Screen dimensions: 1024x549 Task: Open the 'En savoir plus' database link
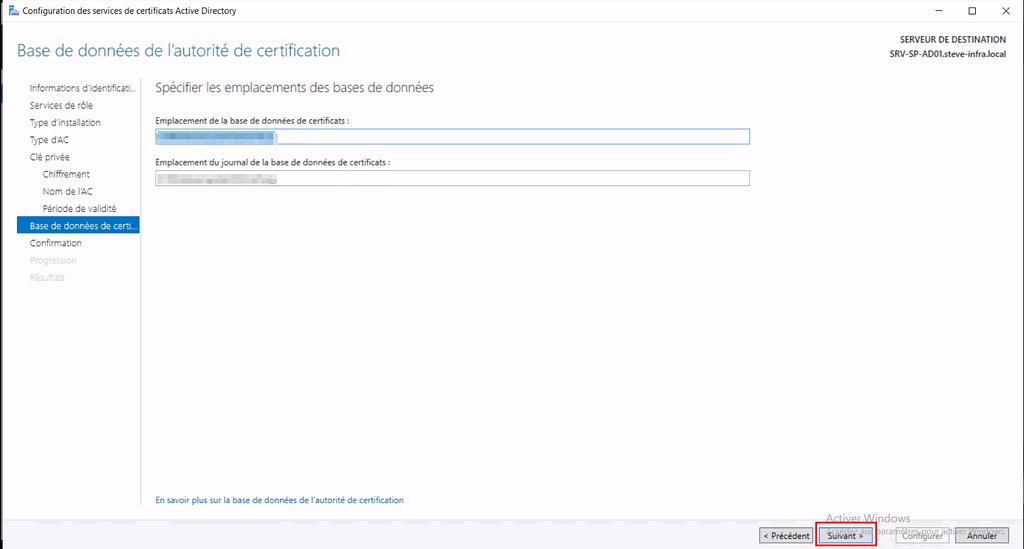click(280, 500)
